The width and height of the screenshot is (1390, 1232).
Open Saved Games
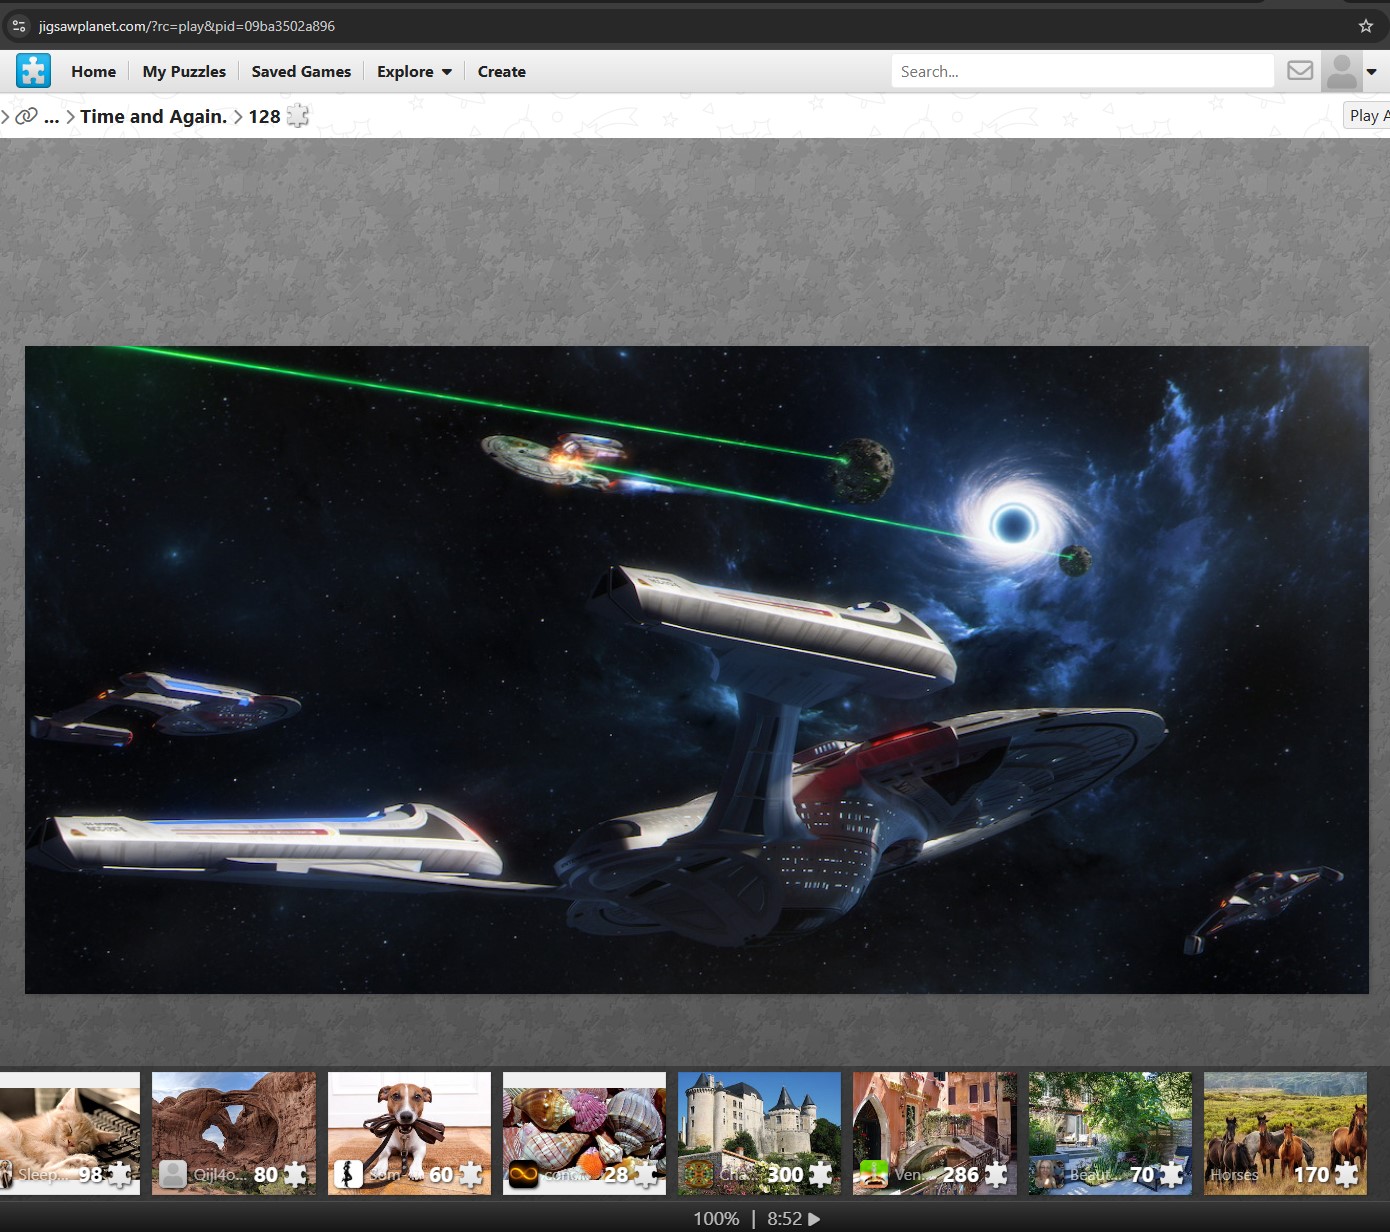pyautogui.click(x=301, y=72)
